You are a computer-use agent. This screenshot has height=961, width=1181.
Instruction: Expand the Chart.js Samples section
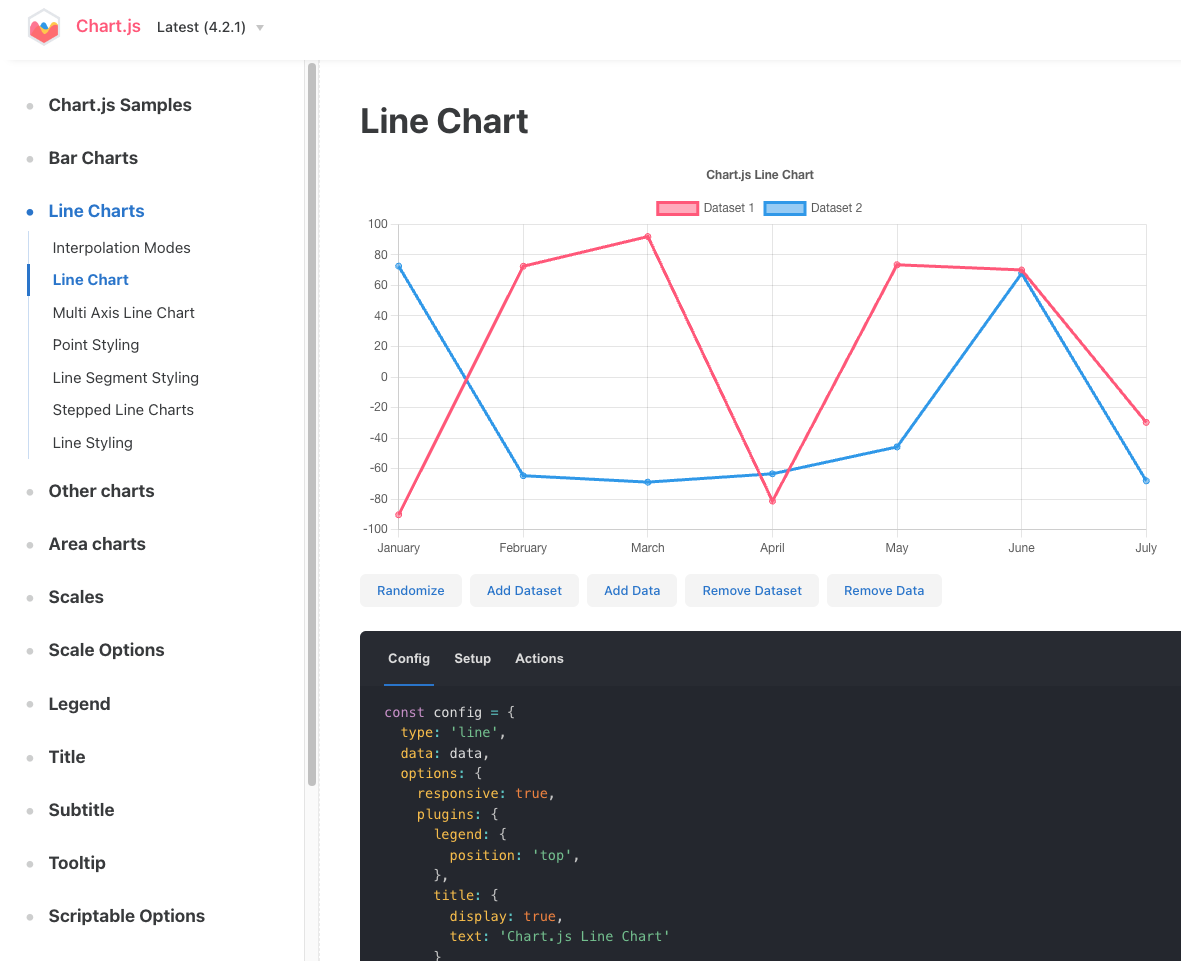(120, 105)
